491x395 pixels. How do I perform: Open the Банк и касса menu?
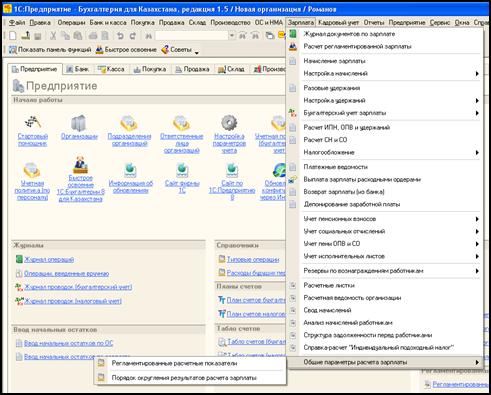(x=108, y=23)
